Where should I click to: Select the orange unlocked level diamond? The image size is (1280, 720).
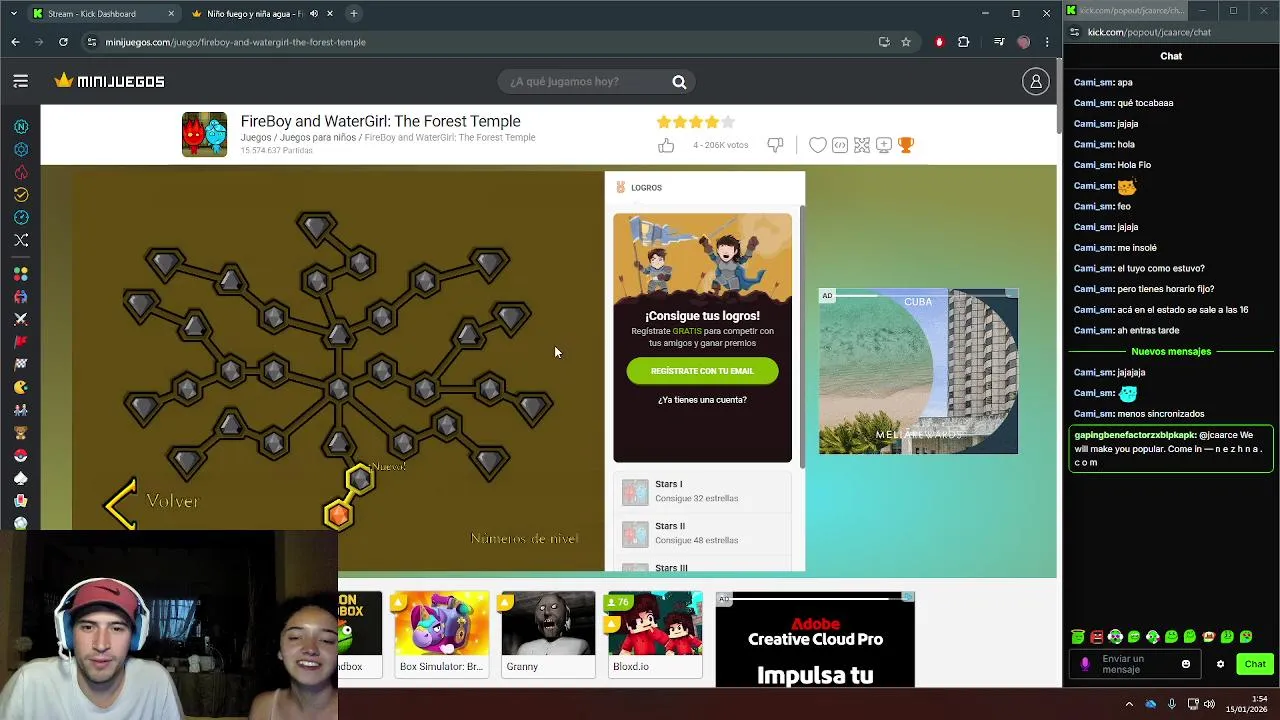pos(338,516)
